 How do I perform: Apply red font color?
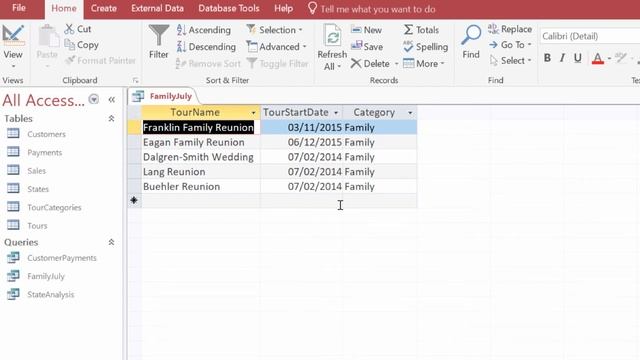click(x=598, y=58)
